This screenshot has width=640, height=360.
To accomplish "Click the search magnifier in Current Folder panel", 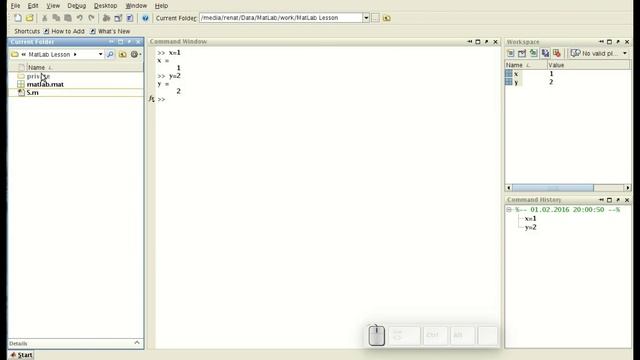I will click(110, 54).
